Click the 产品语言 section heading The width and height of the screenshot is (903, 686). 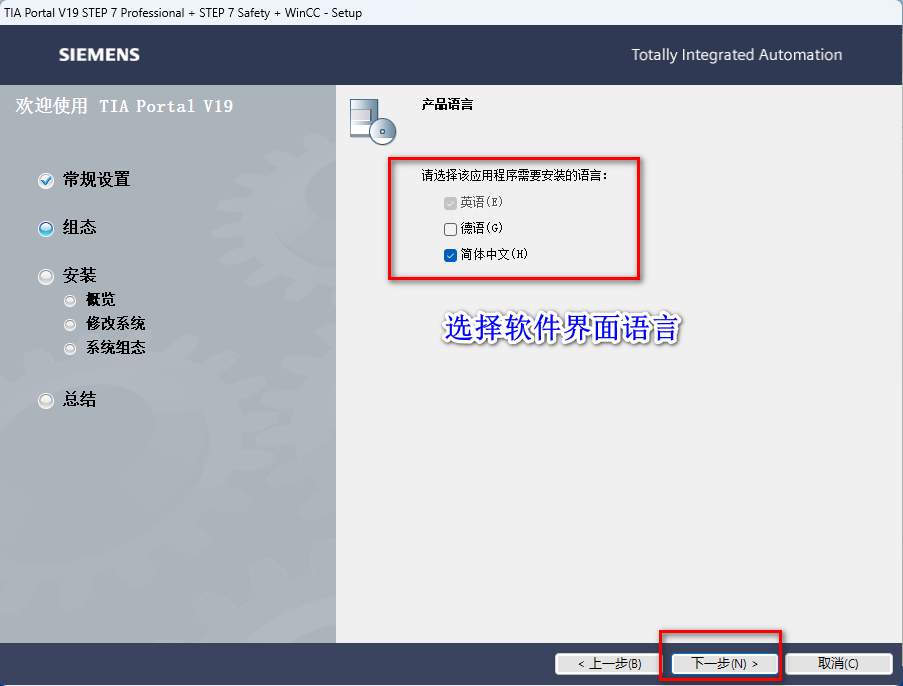point(447,104)
